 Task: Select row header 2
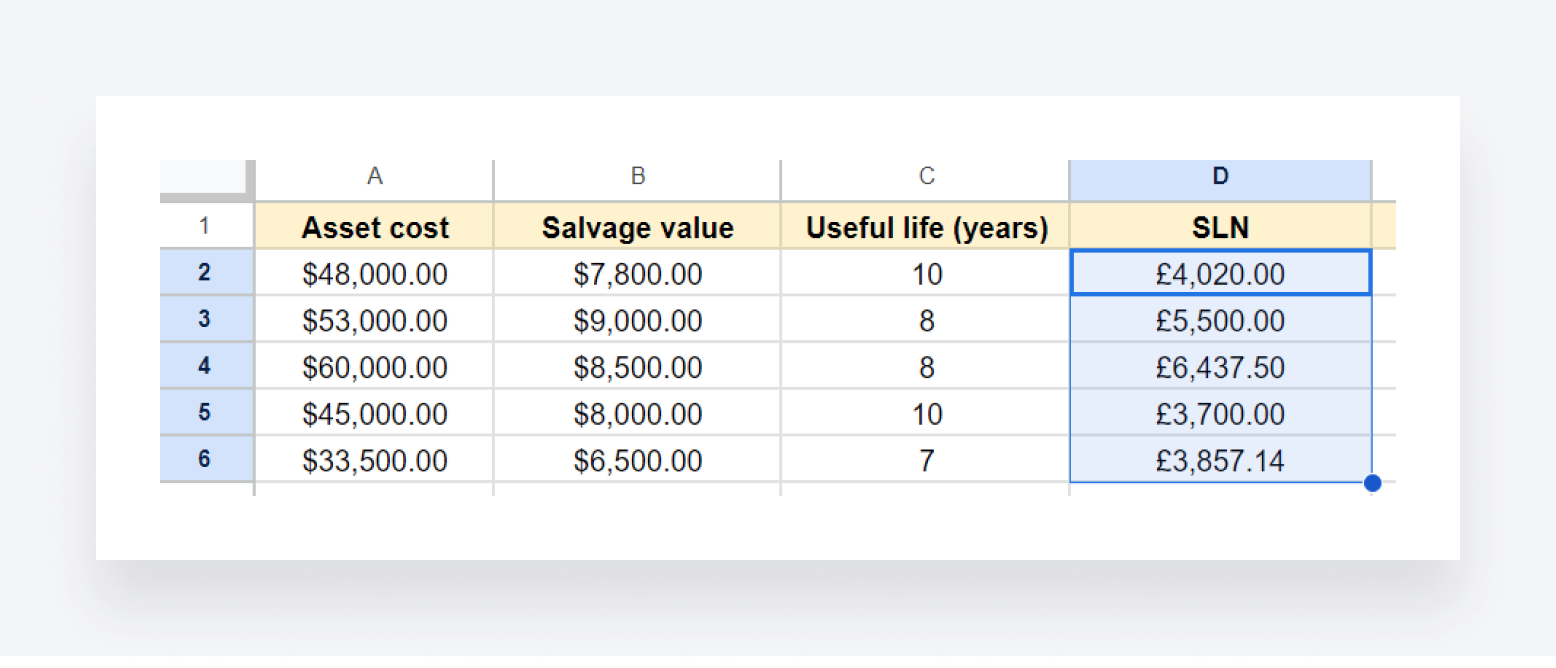pyautogui.click(x=205, y=273)
